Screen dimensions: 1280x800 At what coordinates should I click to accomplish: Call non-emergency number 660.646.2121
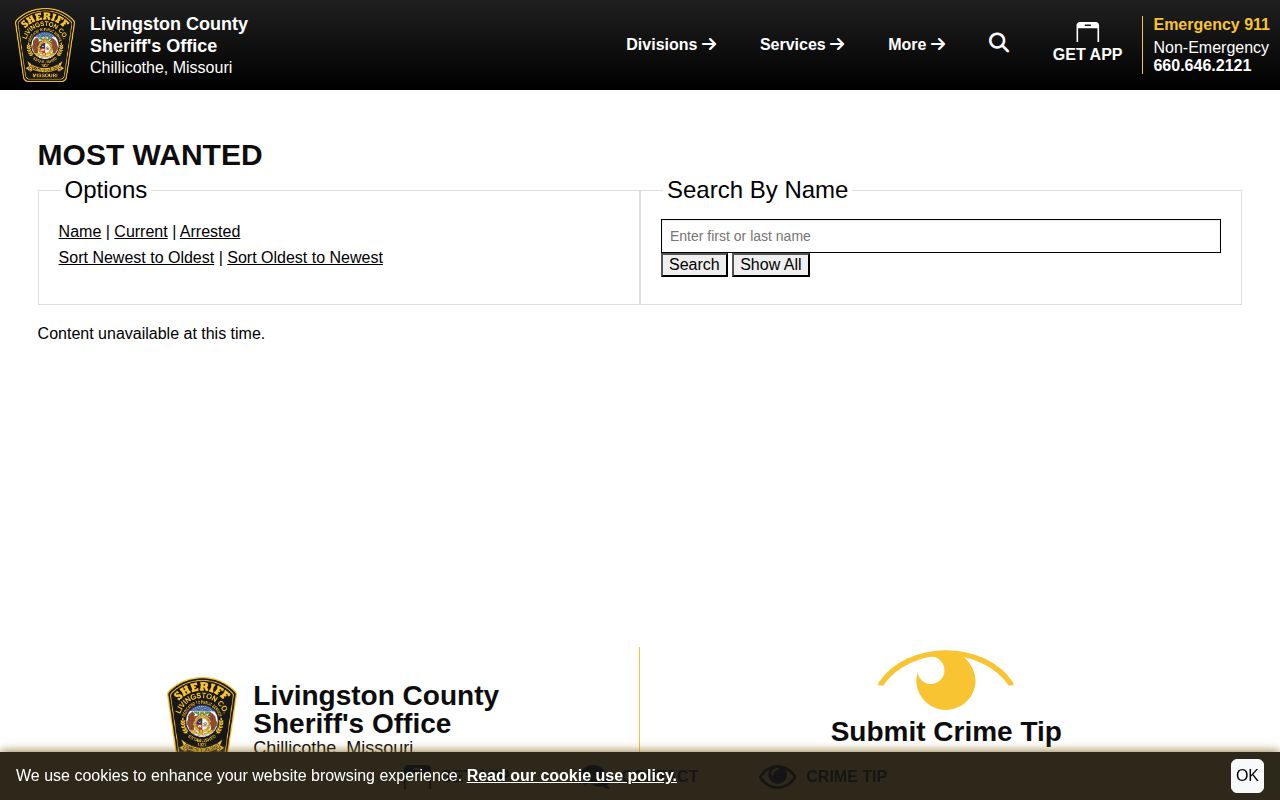(1202, 65)
